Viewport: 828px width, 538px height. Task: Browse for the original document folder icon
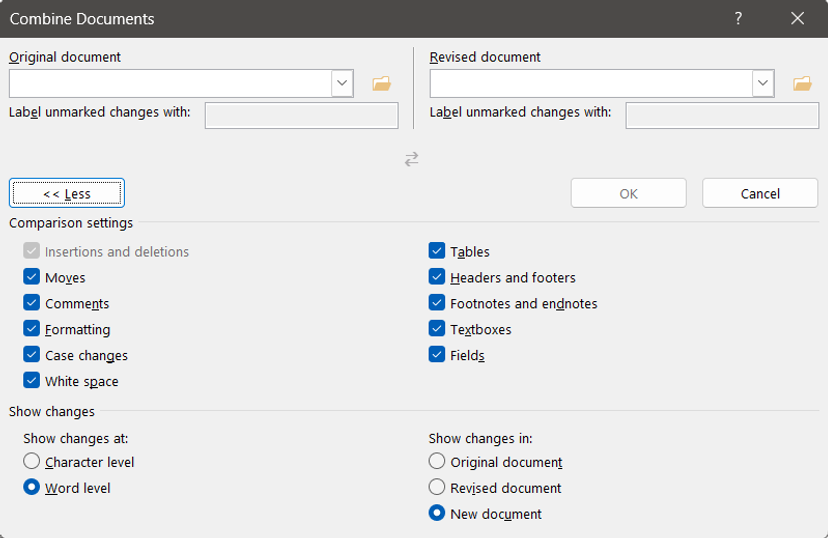381,84
